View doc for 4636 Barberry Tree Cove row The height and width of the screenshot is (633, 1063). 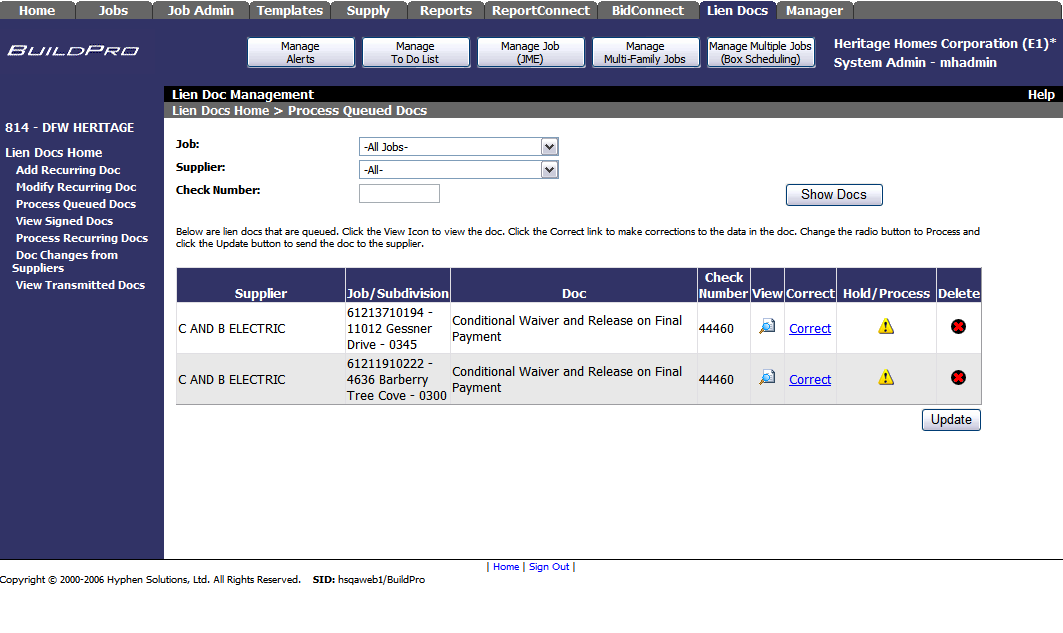(767, 377)
